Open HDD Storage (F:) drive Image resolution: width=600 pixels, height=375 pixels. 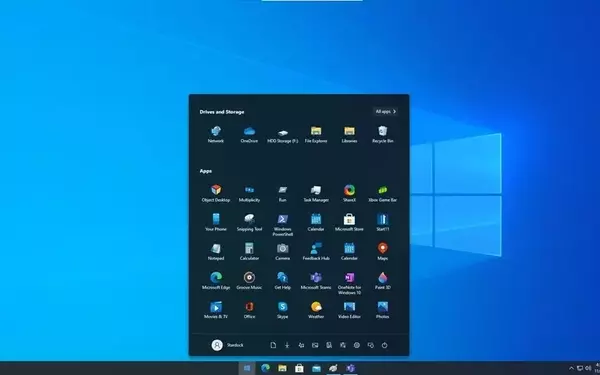click(x=282, y=134)
